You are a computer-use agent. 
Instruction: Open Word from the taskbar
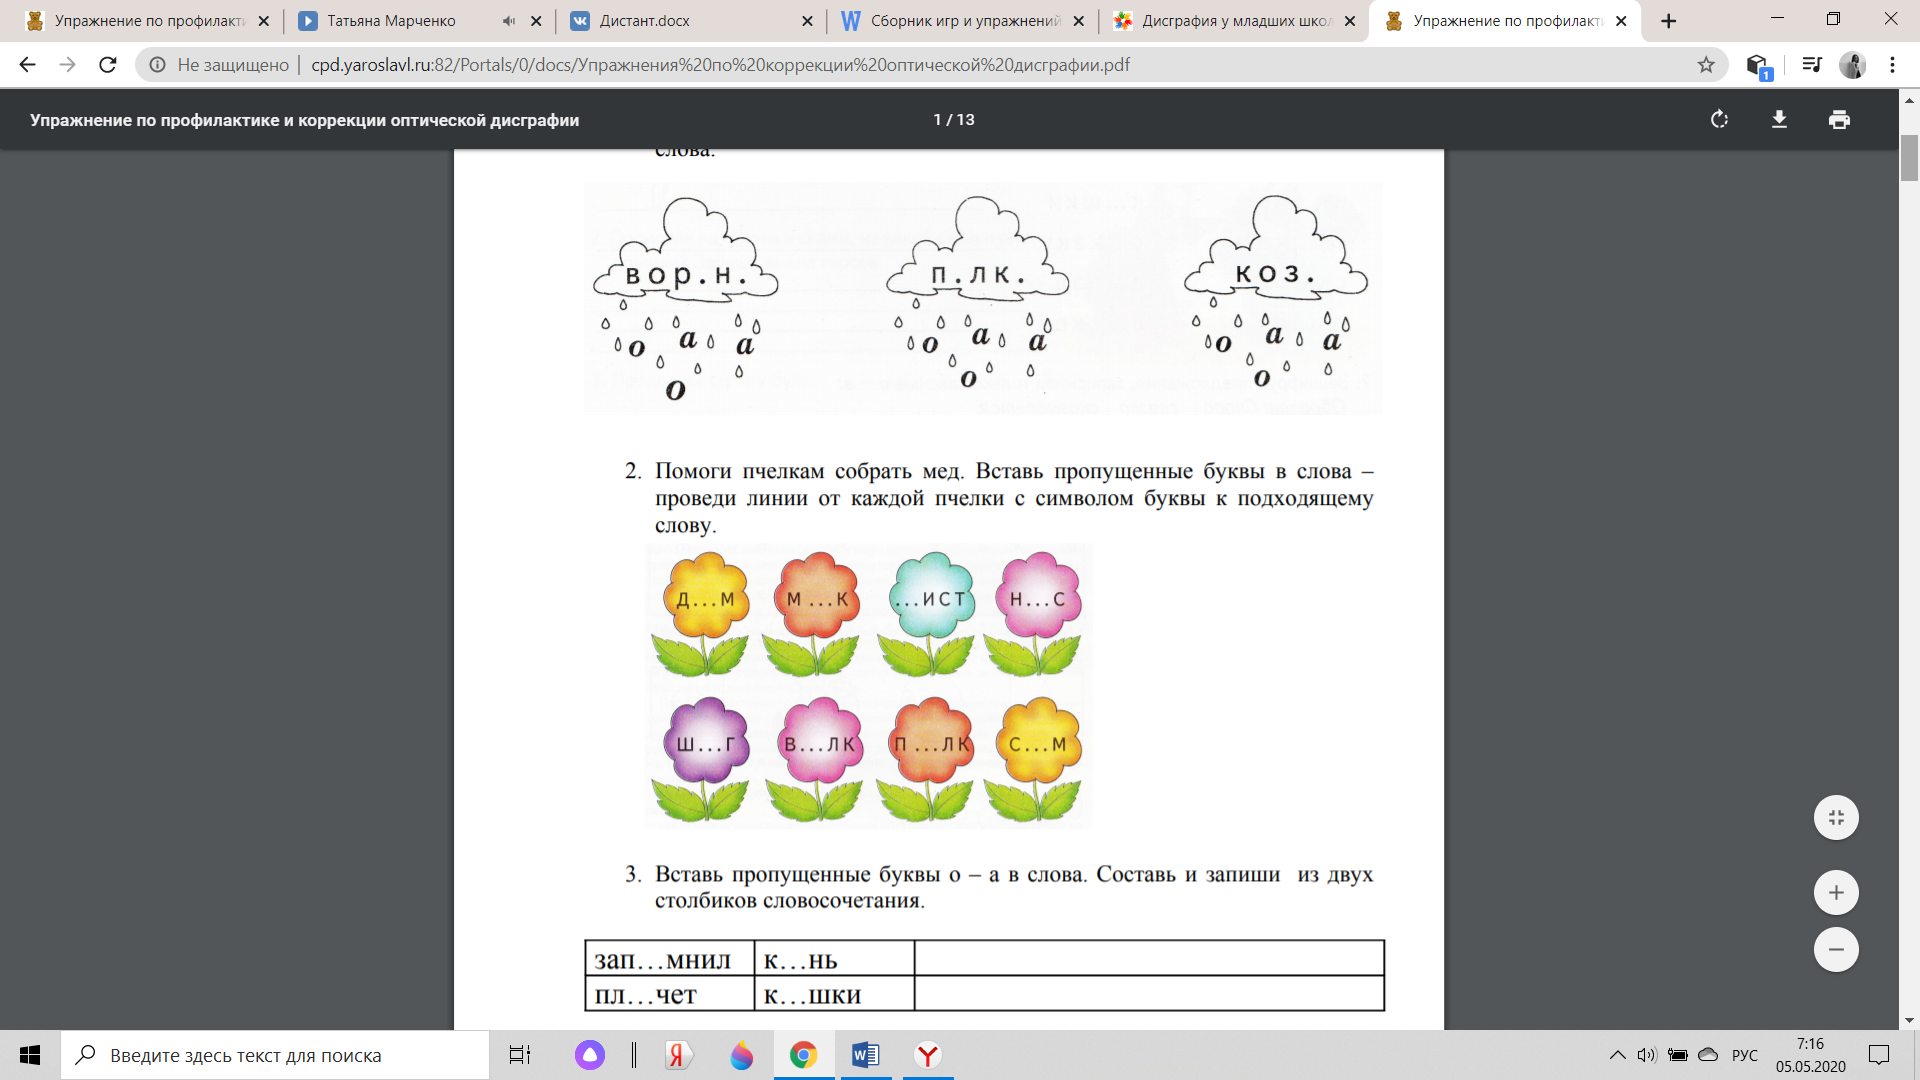coord(865,1055)
